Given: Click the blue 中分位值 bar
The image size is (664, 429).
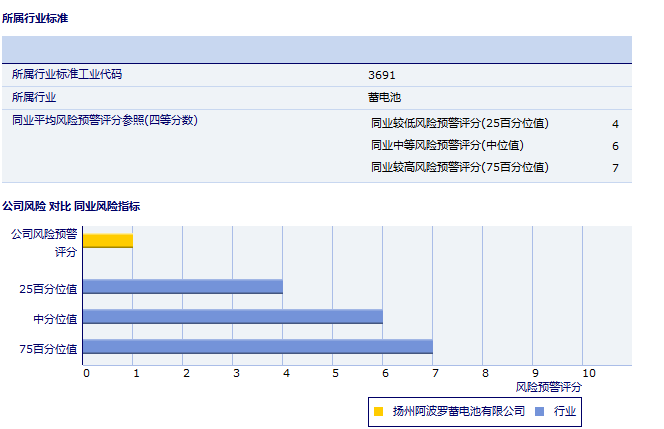Looking at the screenshot, I should (233, 317).
